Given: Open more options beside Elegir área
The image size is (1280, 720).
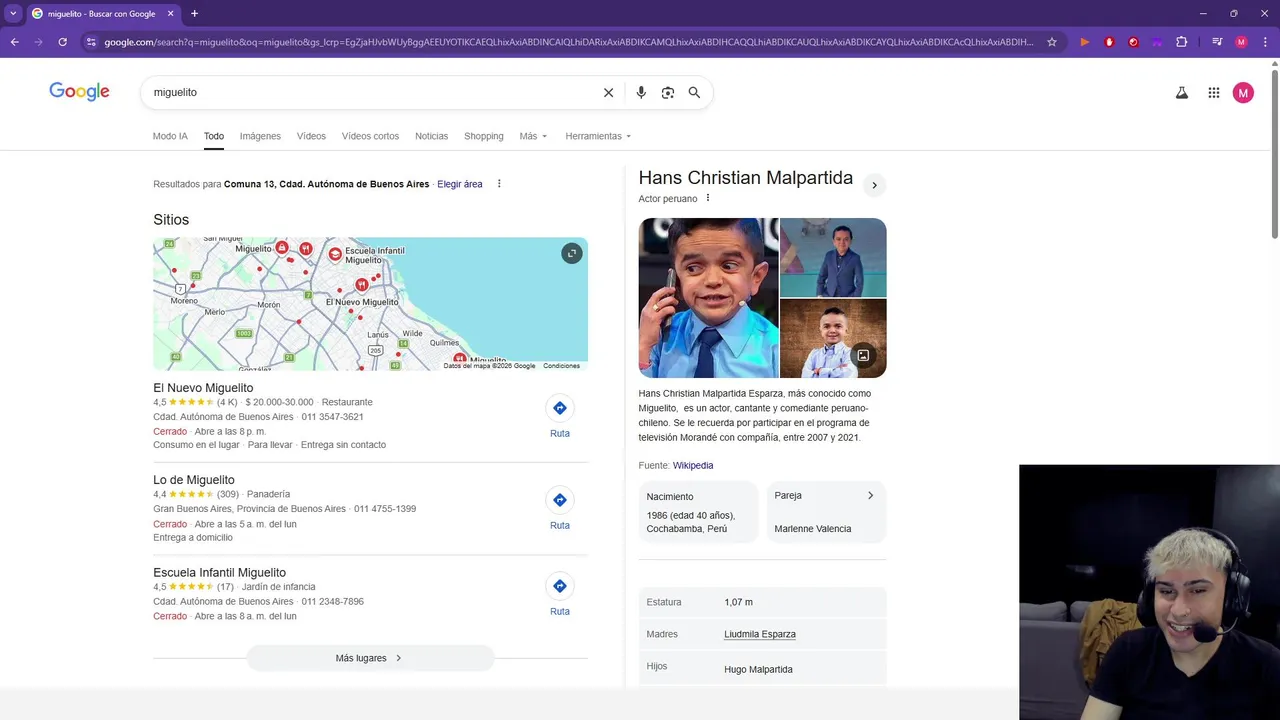Looking at the screenshot, I should [x=499, y=184].
